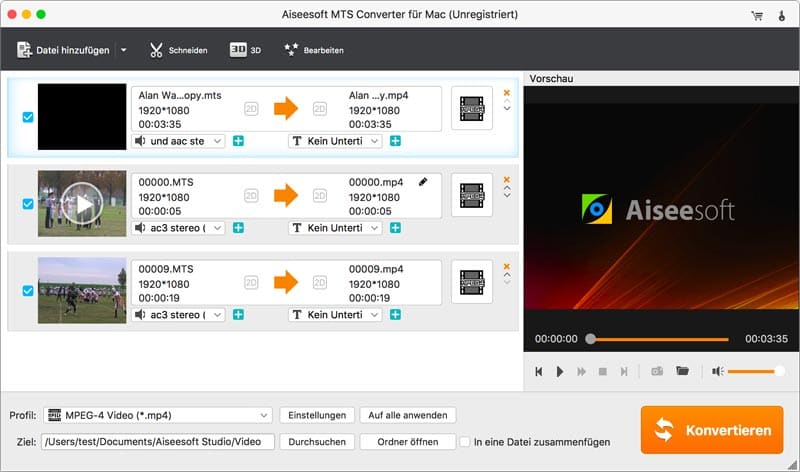The image size is (800, 472).
Task: Add audio track with plus icon for 00000.MTS
Action: 239,228
